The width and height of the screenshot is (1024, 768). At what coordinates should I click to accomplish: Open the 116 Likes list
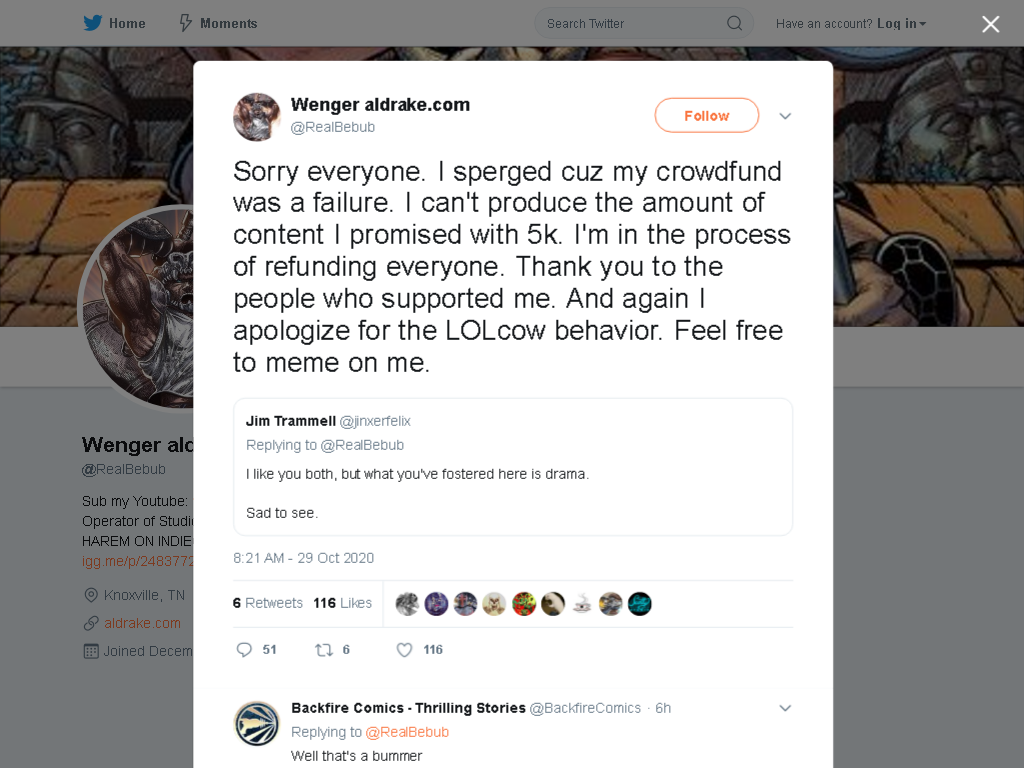pos(342,603)
